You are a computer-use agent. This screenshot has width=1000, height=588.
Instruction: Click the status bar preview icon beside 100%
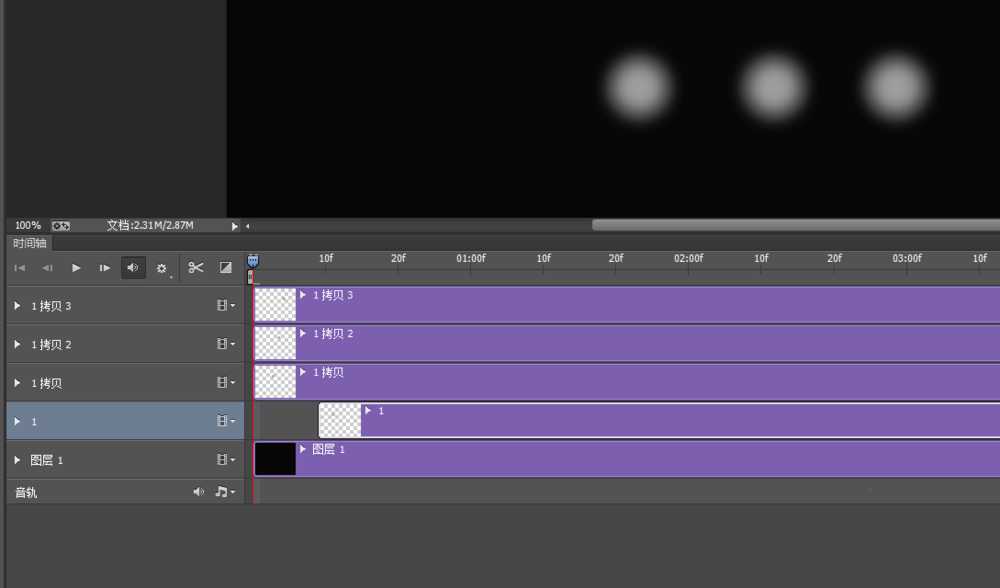(61, 226)
